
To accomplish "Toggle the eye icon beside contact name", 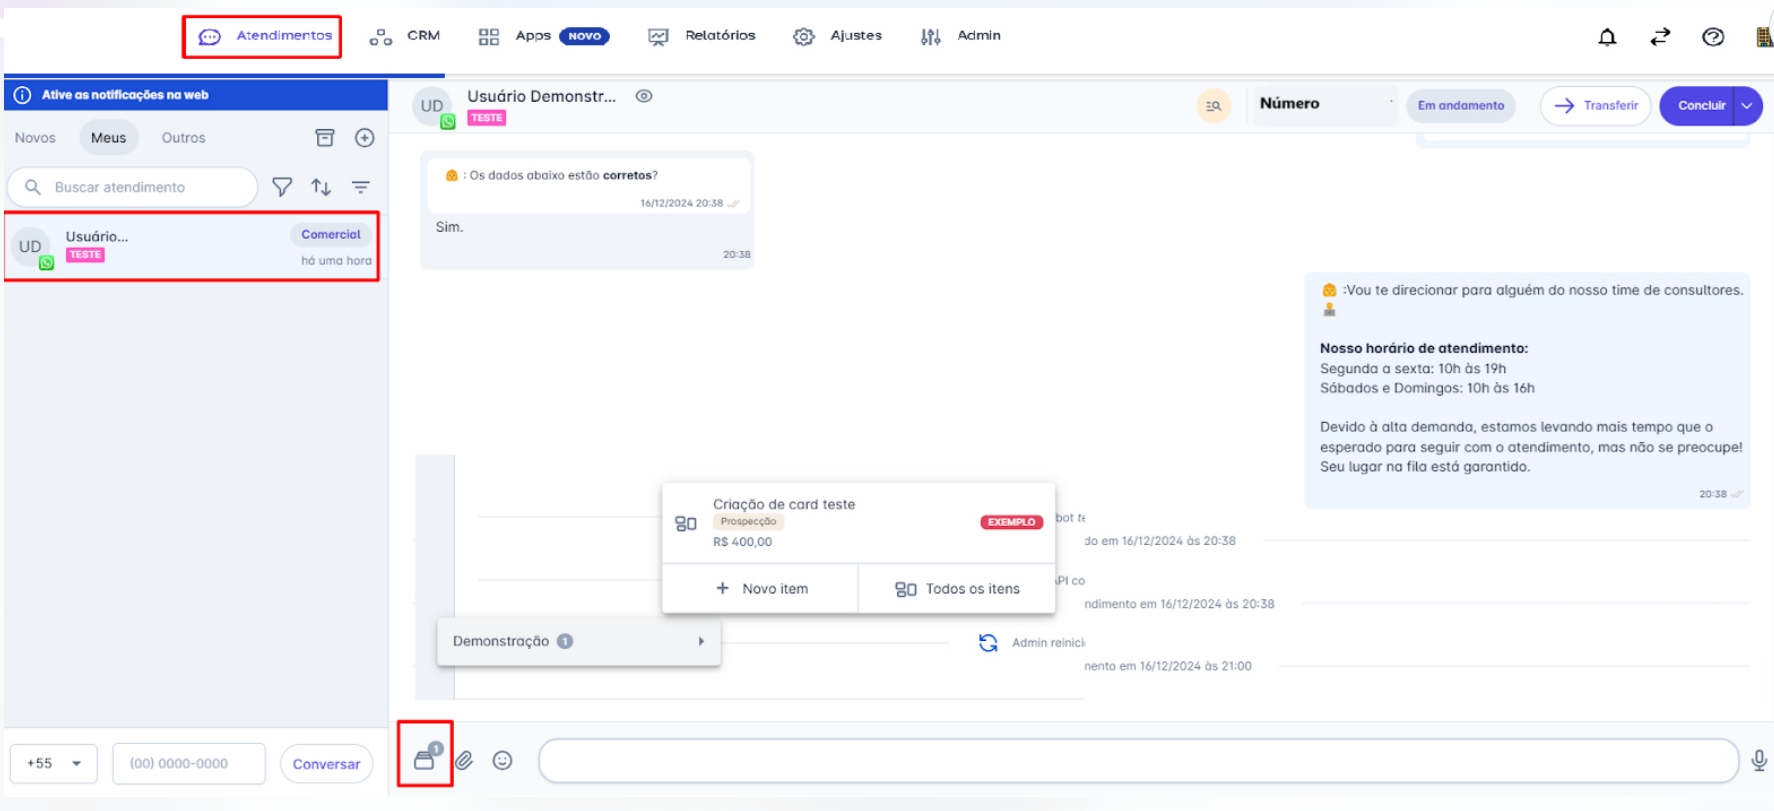I will [x=644, y=96].
